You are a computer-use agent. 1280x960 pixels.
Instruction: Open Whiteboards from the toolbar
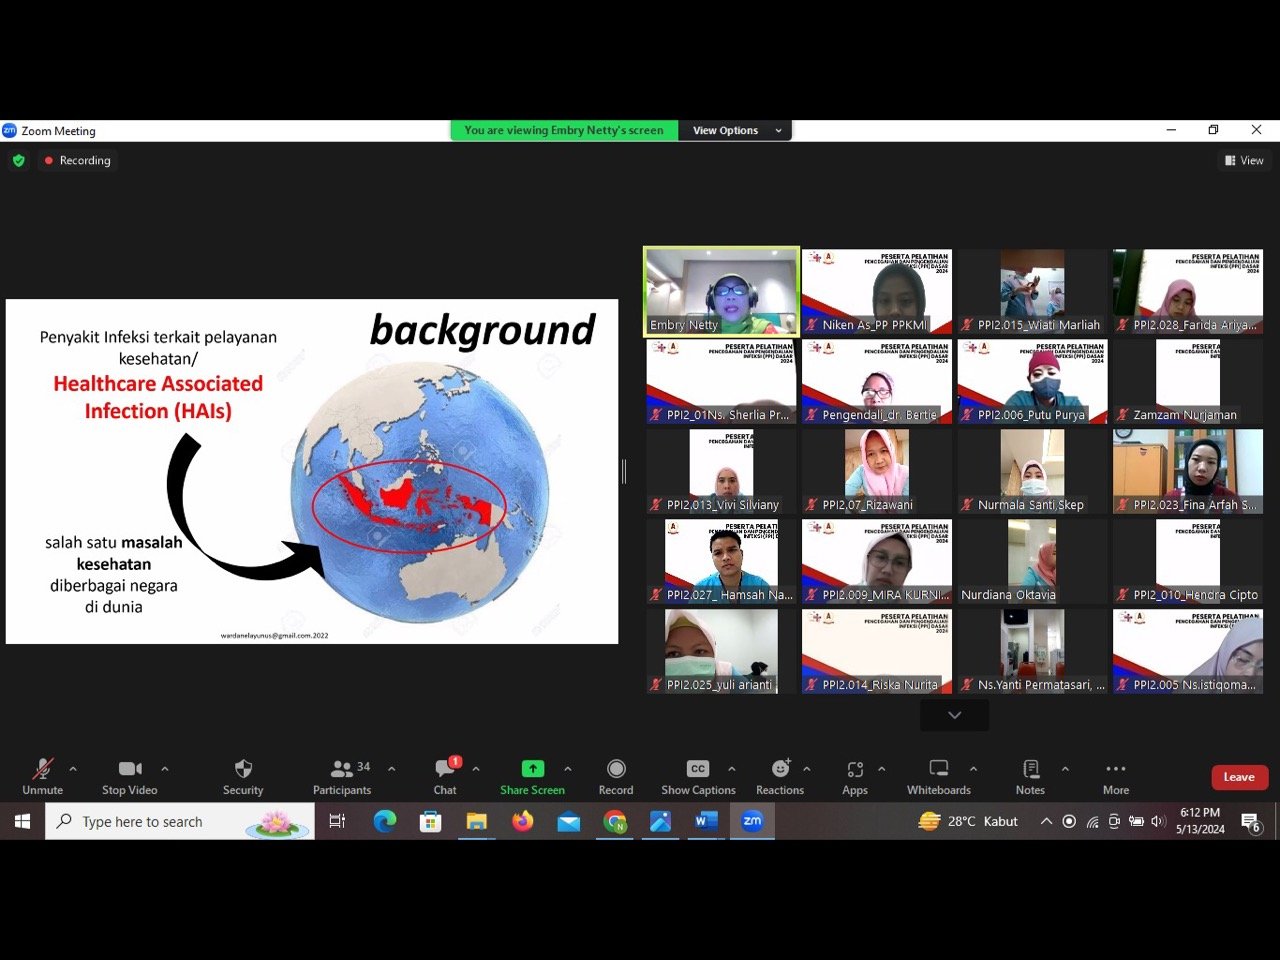point(938,769)
